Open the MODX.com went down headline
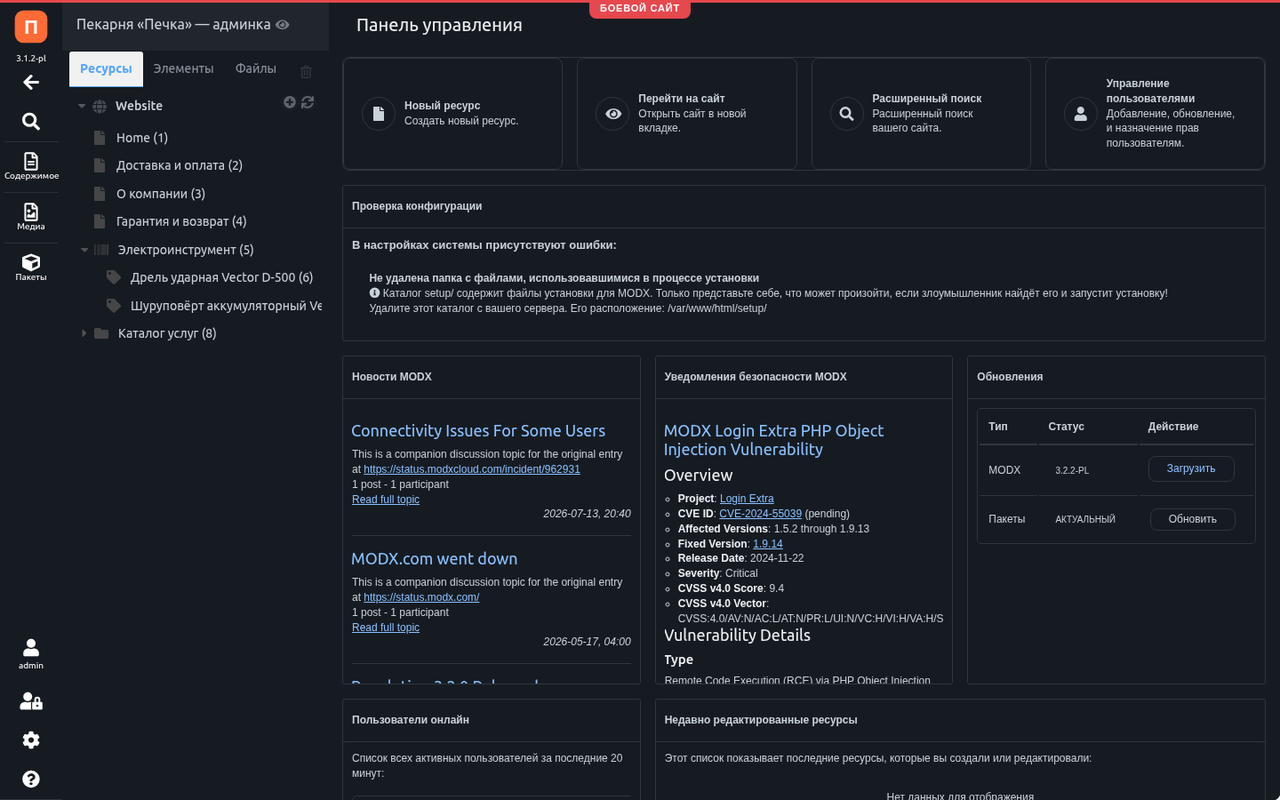Viewport: 1280px width, 800px height. tap(434, 559)
